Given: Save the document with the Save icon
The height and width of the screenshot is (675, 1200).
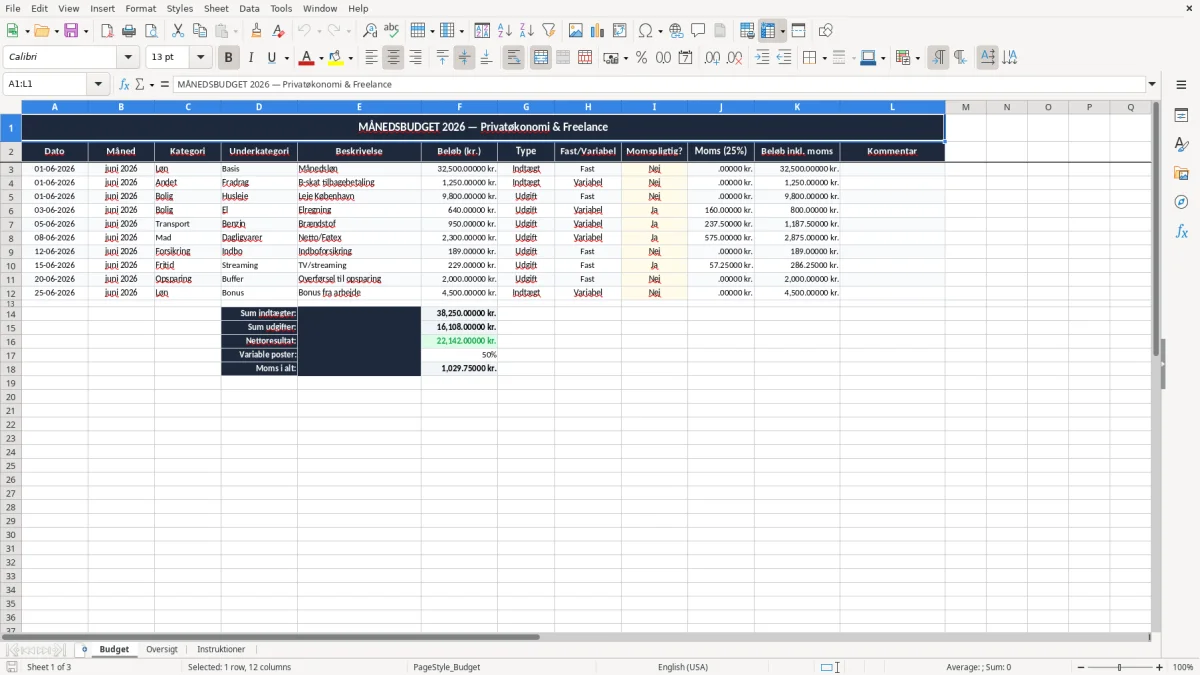Looking at the screenshot, I should 71,31.
